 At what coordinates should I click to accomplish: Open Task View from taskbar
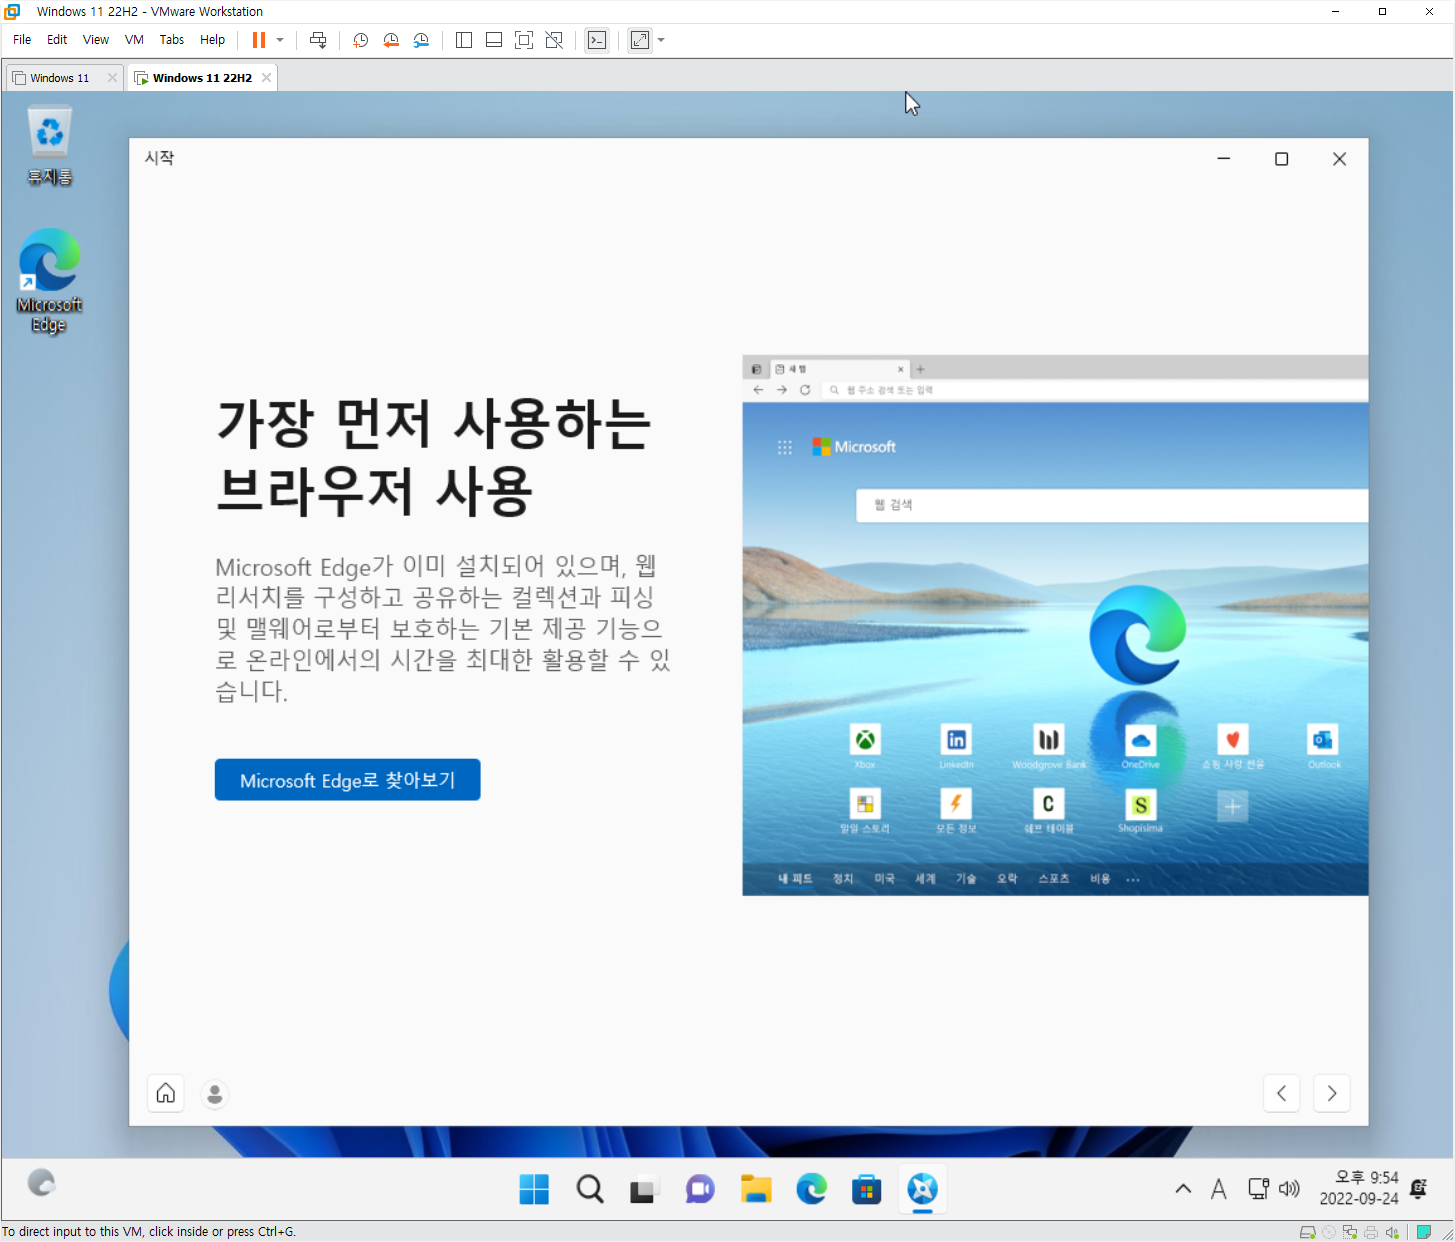(x=643, y=1189)
